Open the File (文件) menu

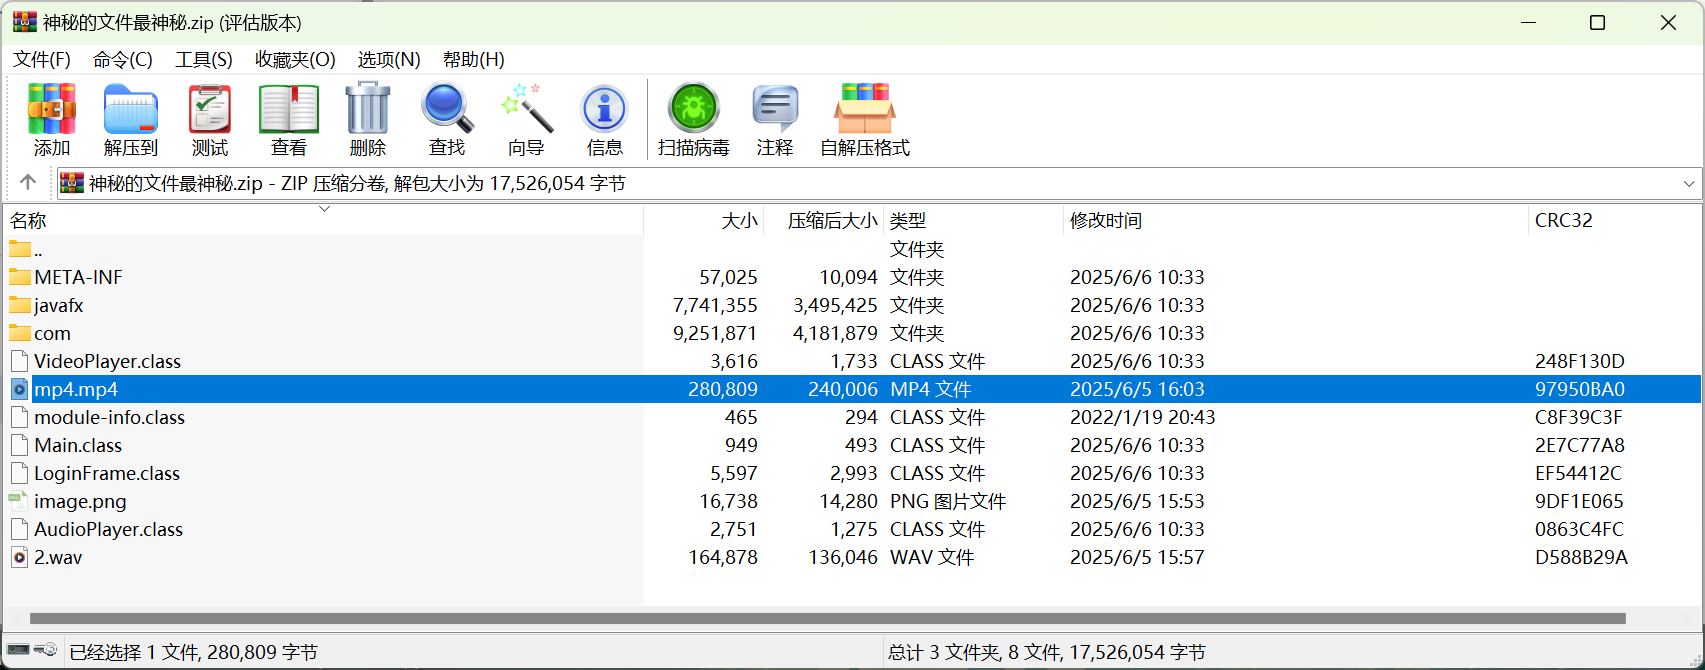42,60
